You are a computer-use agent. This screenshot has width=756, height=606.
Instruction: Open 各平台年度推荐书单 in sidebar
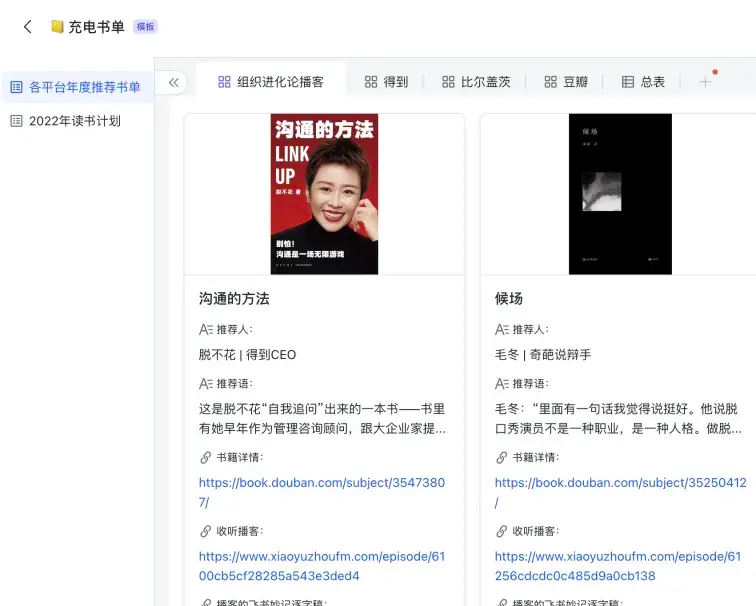click(x=76, y=87)
